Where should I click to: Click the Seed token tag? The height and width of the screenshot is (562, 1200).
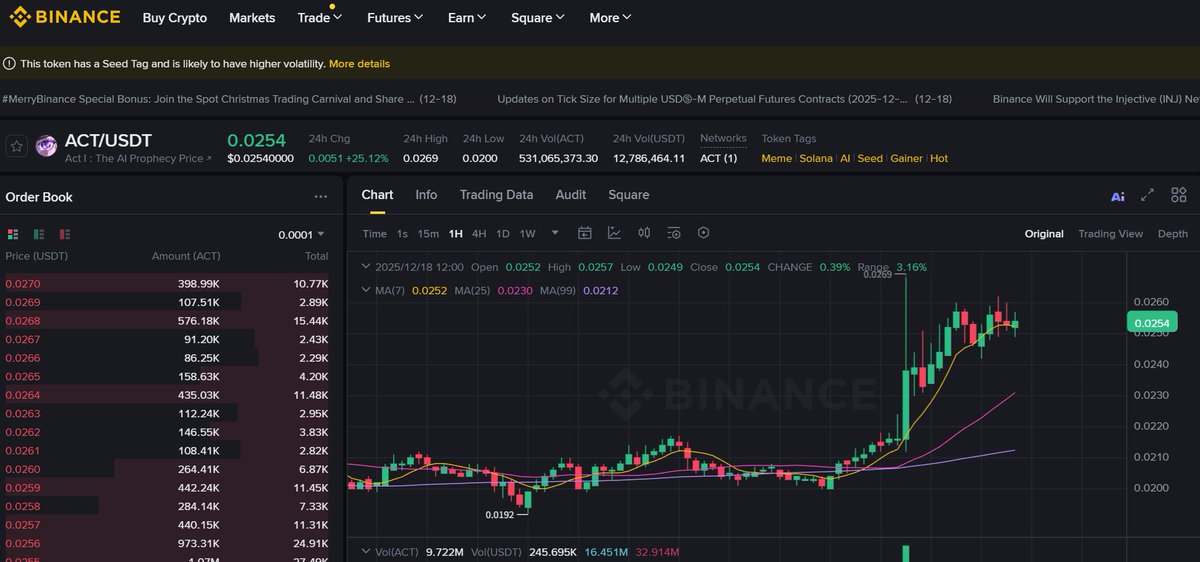point(870,159)
